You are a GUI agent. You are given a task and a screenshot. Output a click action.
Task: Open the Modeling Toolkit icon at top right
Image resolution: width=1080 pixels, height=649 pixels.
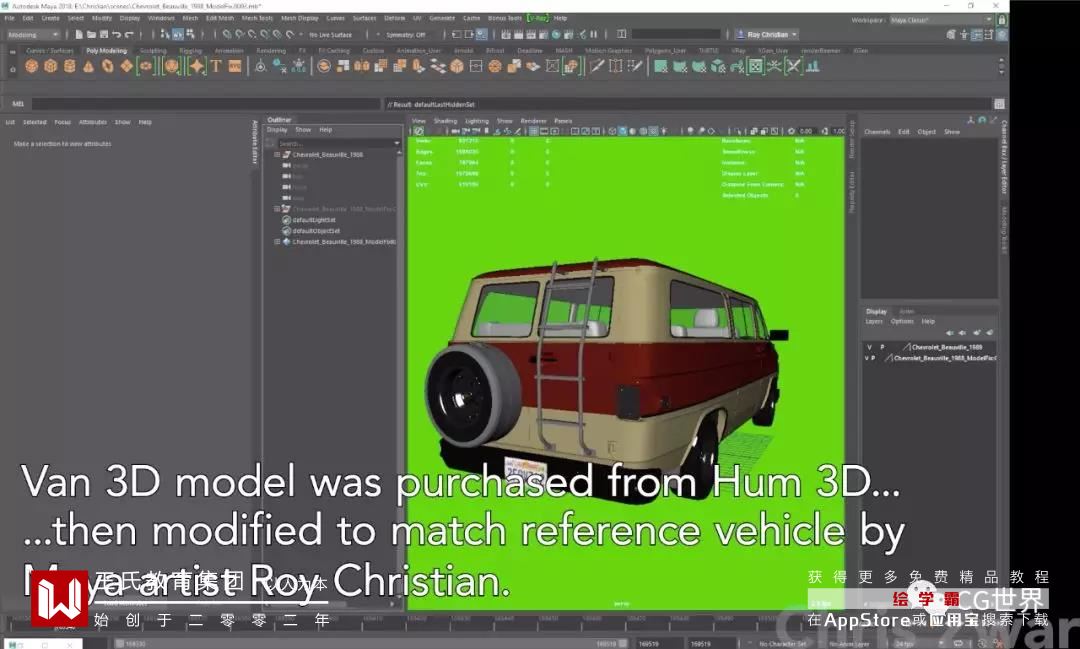click(x=951, y=34)
